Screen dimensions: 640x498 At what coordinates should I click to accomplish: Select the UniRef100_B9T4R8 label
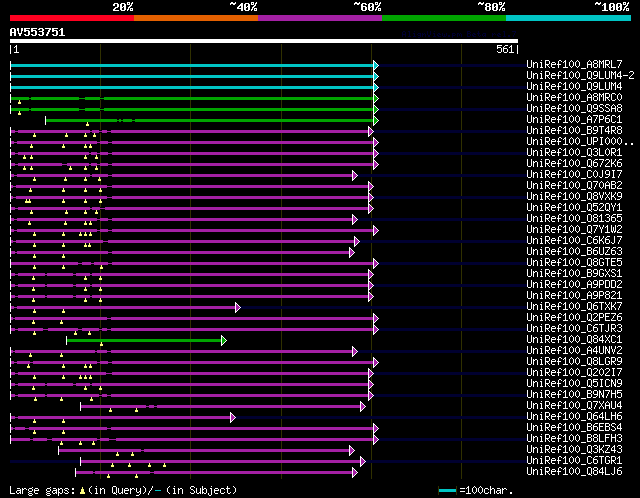click(574, 130)
